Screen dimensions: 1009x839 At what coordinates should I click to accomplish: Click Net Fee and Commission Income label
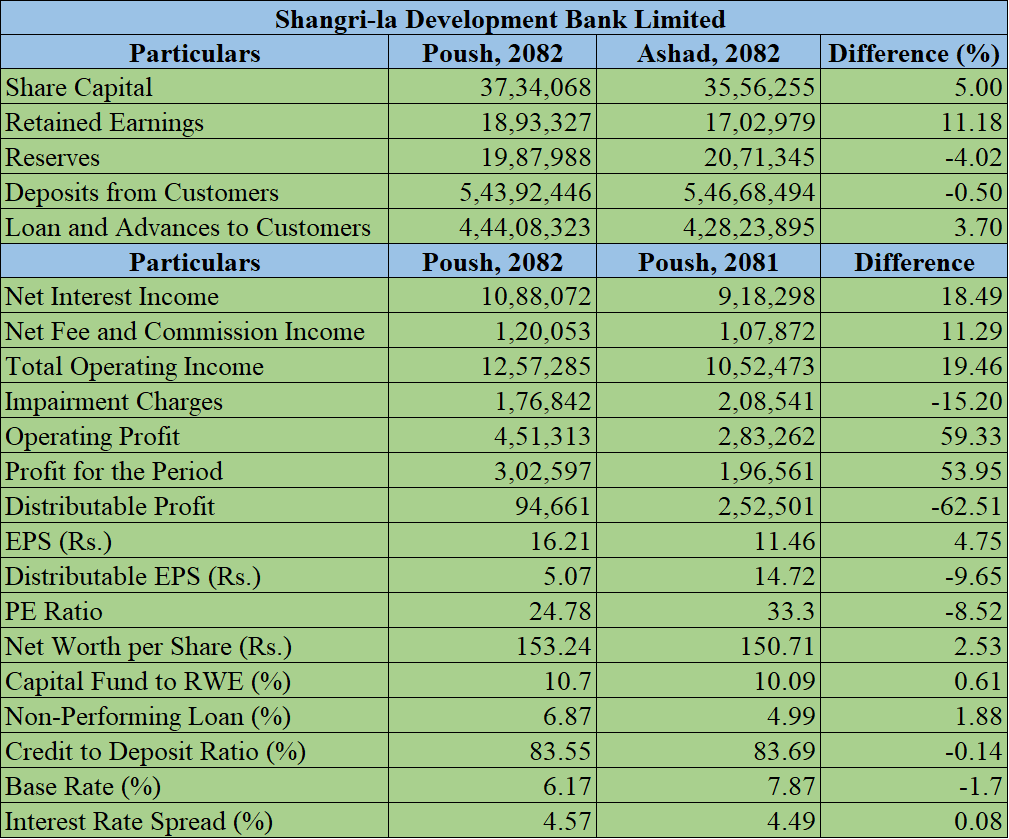185,332
